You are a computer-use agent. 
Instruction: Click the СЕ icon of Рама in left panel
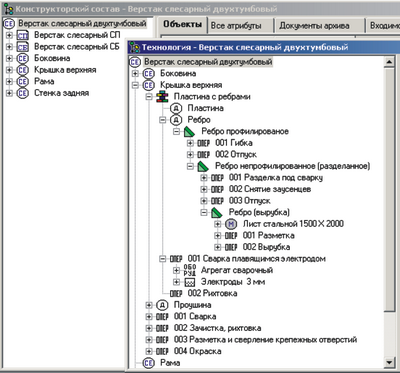[x=23, y=82]
